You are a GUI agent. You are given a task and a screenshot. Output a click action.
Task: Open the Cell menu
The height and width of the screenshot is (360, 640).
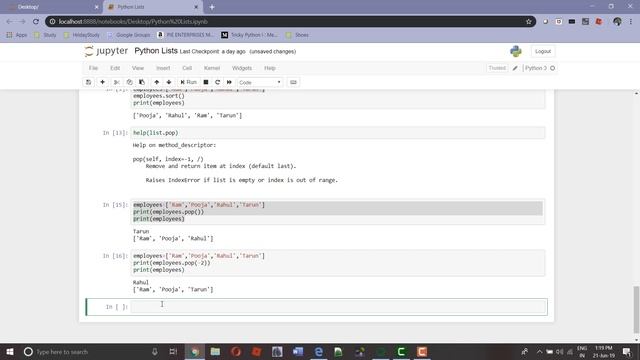[x=187, y=68]
